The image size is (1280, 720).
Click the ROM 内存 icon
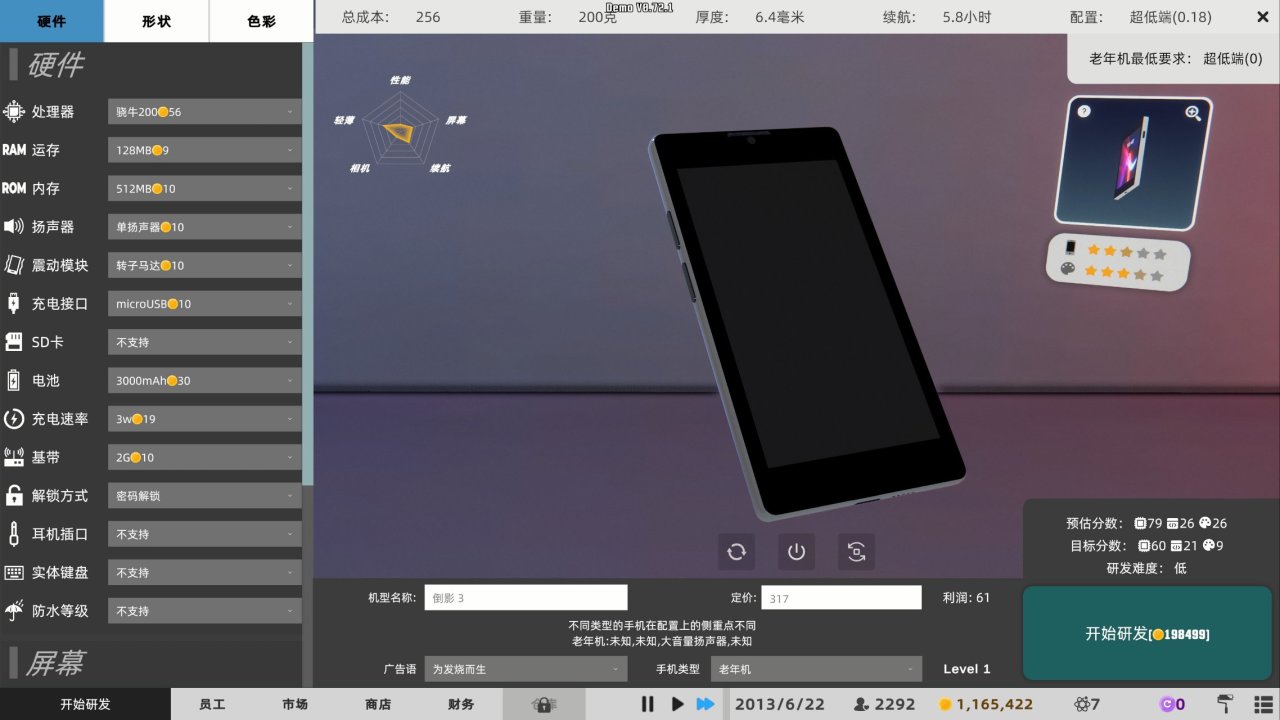point(14,188)
